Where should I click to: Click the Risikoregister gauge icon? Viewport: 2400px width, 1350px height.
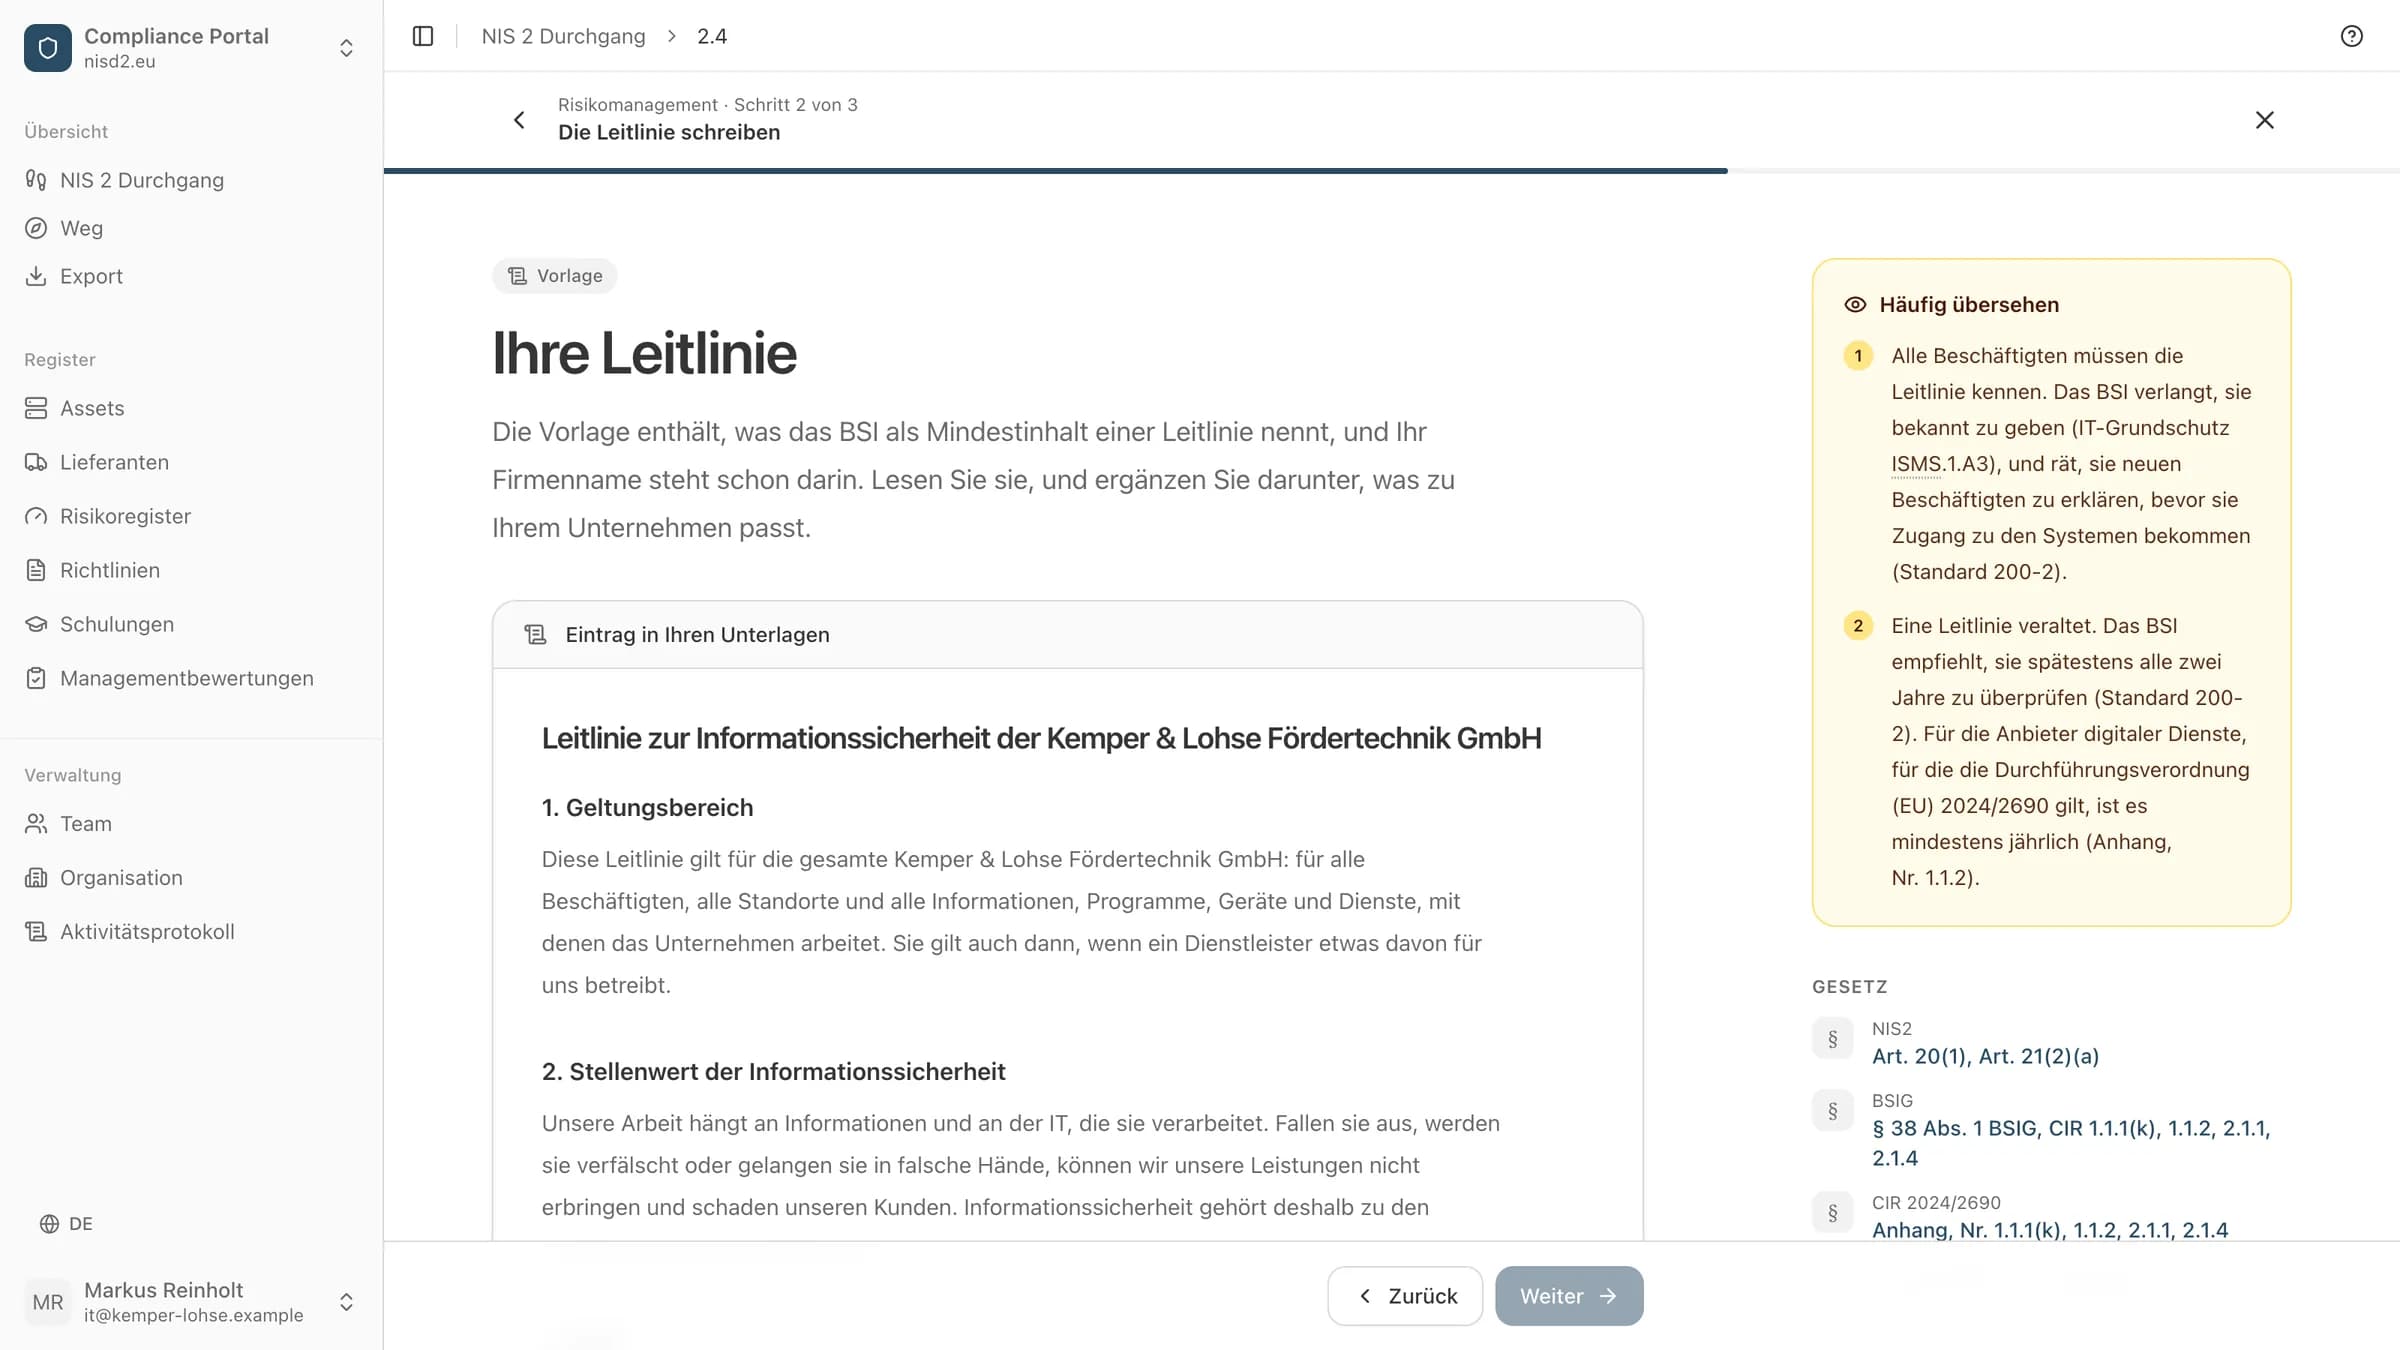(x=36, y=516)
